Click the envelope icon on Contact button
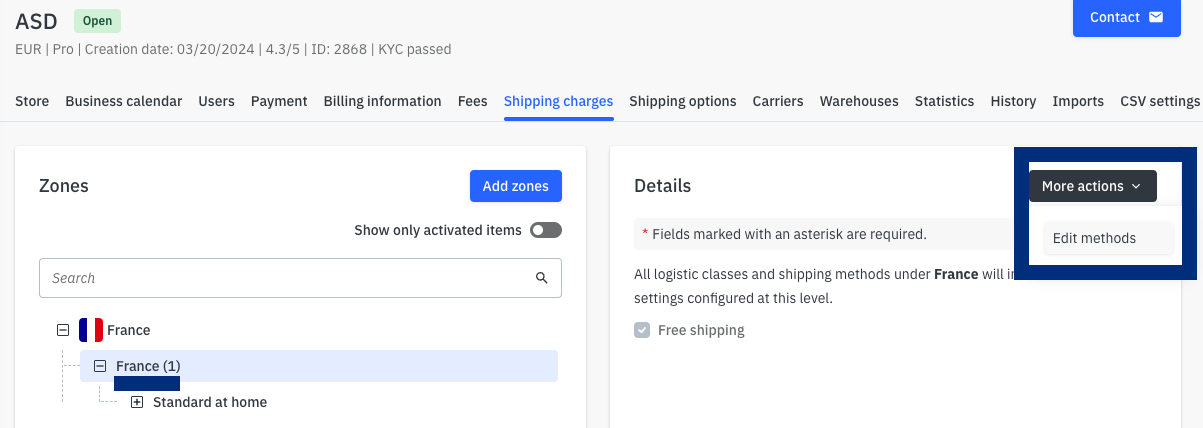This screenshot has width=1203, height=428. tap(1156, 17)
